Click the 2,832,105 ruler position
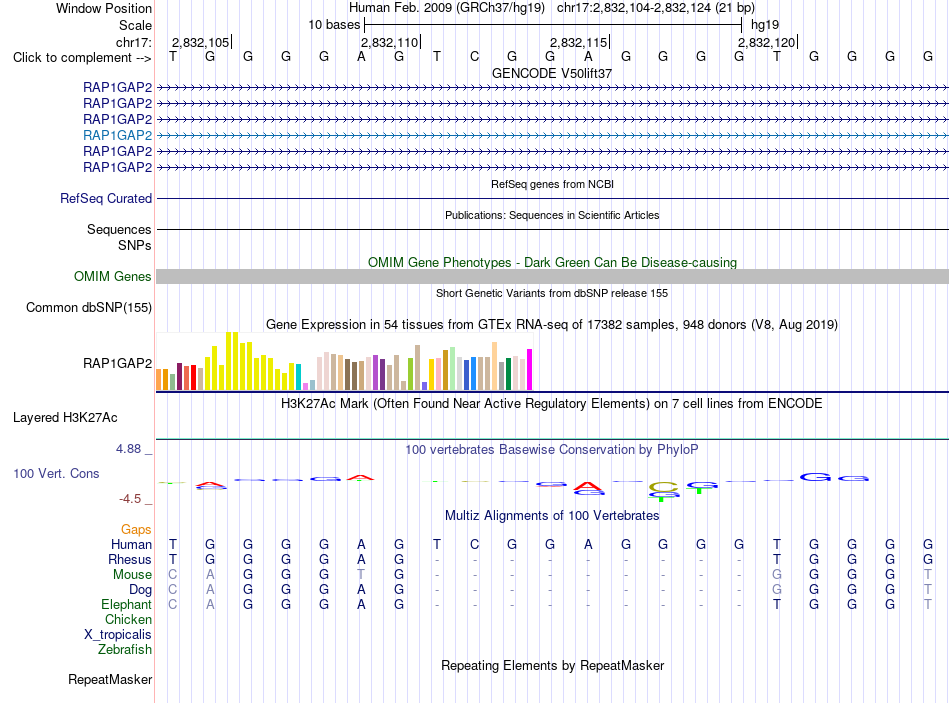This screenshot has height=703, width=950. coord(201,42)
